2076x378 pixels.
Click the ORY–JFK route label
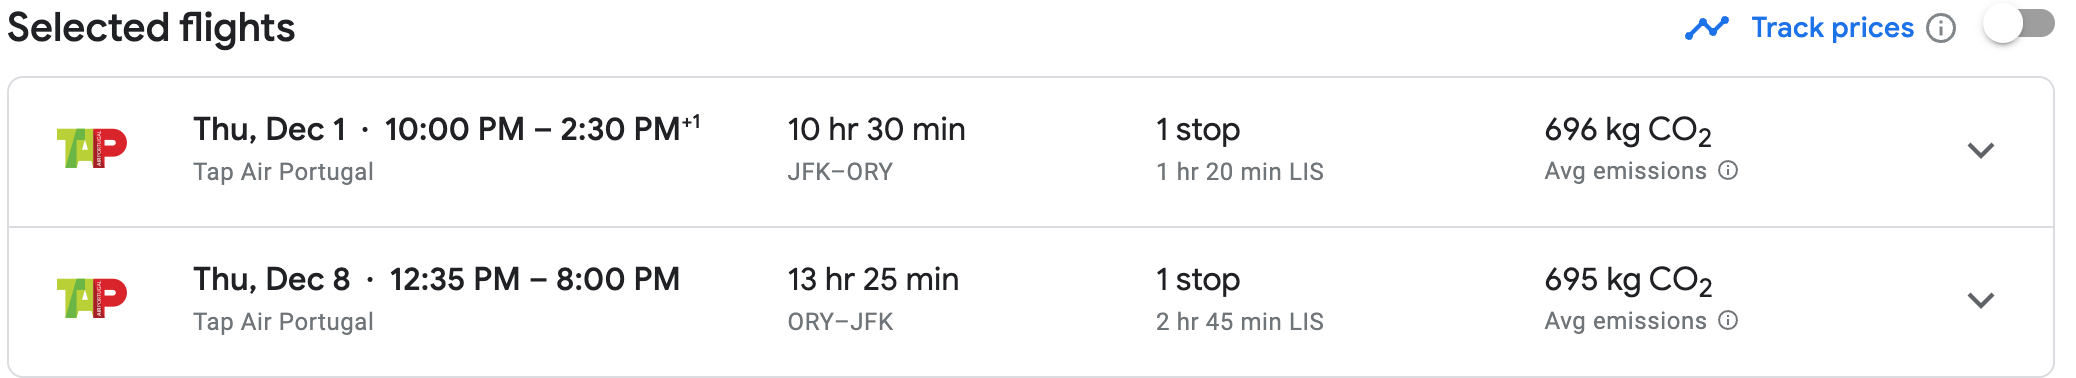840,322
